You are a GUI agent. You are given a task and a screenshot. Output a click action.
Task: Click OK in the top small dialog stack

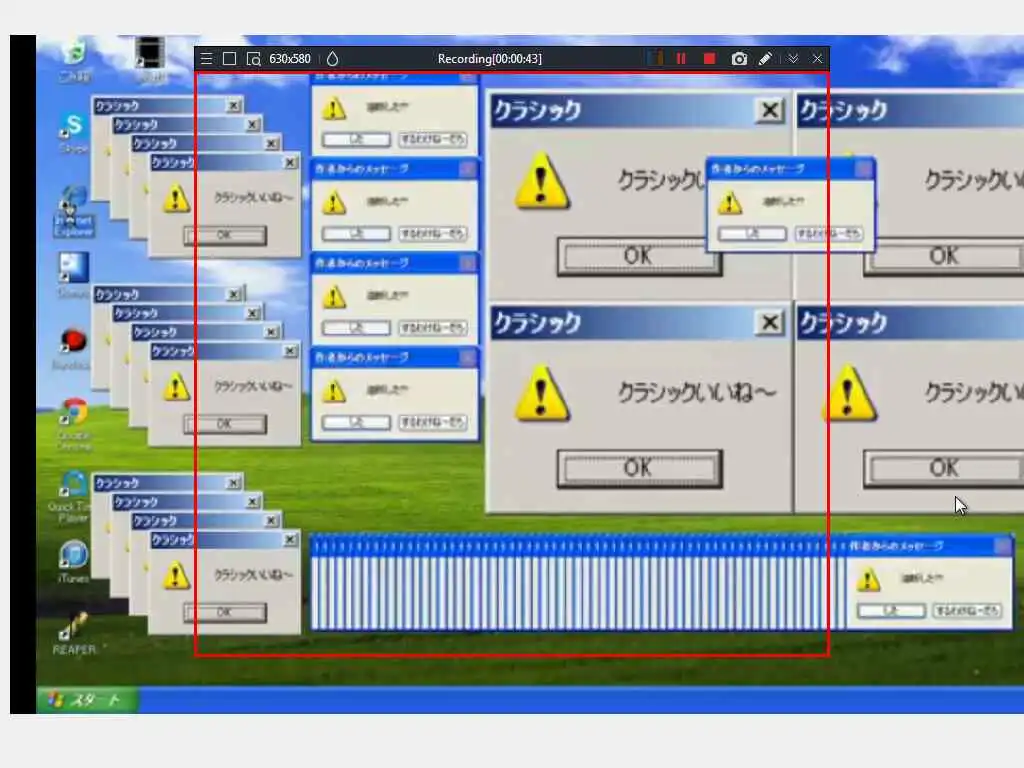click(x=225, y=235)
